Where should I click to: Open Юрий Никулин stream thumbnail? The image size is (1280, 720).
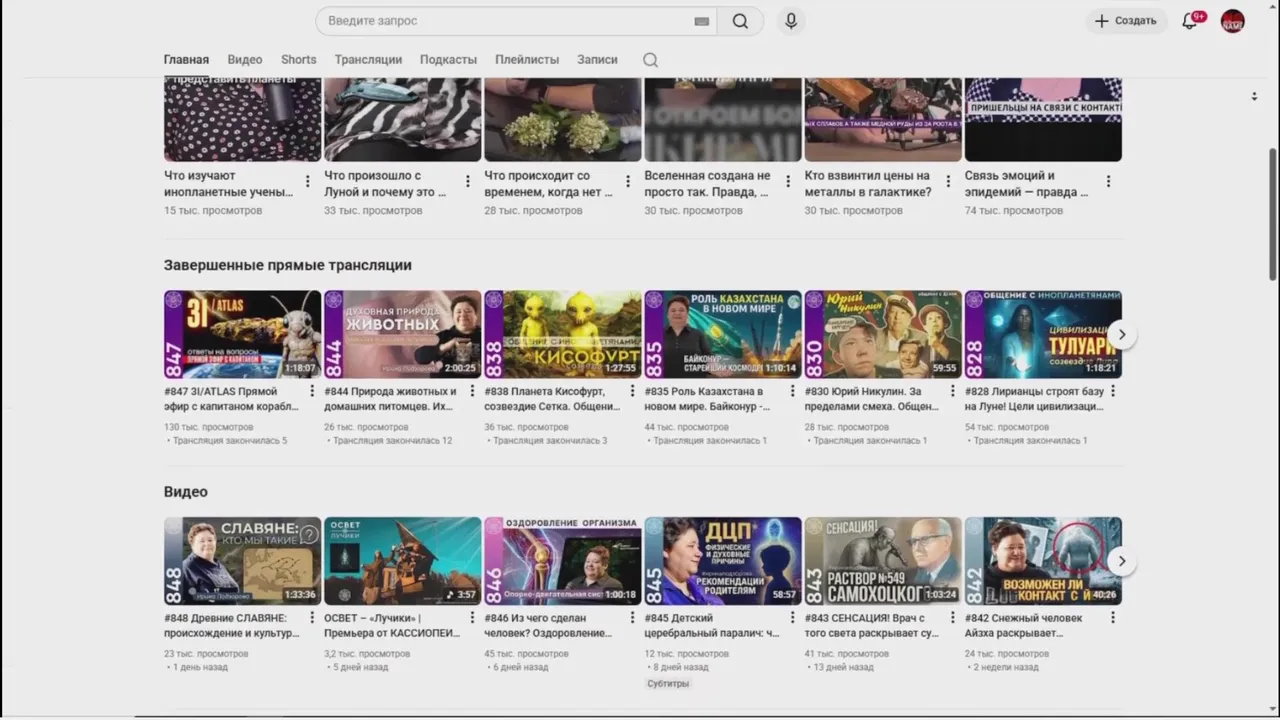pyautogui.click(x=883, y=335)
